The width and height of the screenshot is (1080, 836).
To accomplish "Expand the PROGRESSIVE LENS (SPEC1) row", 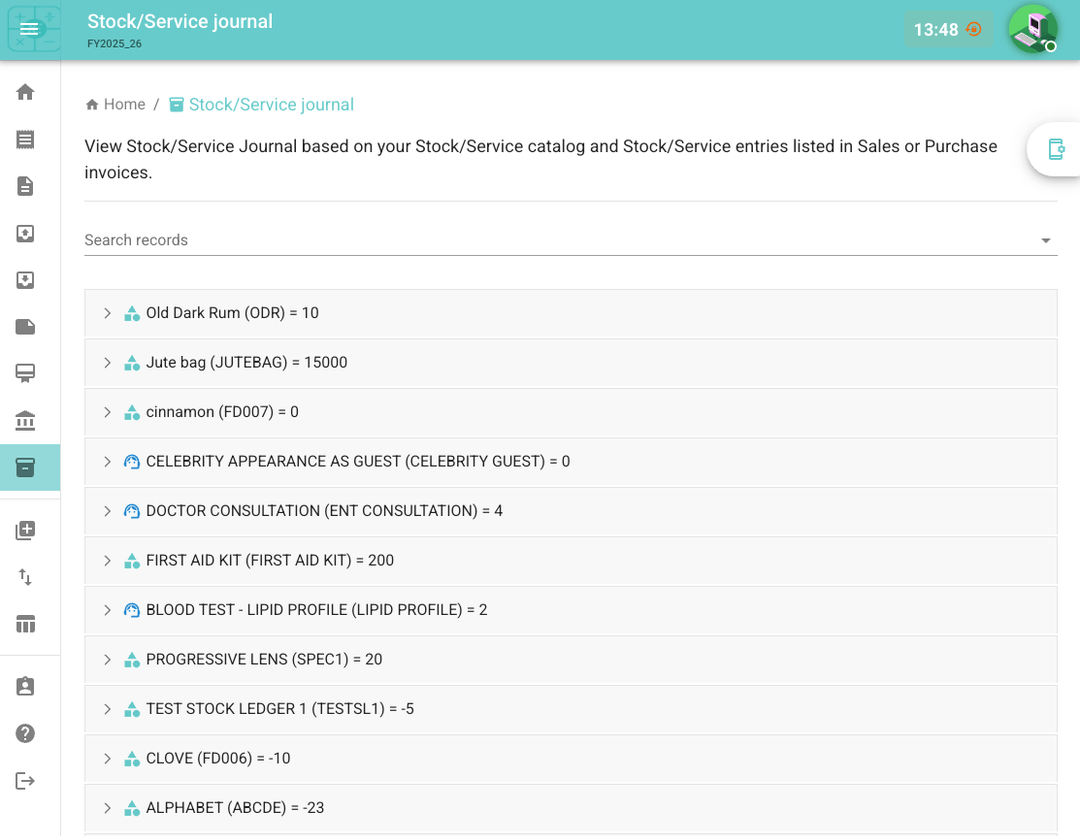I will 108,659.
